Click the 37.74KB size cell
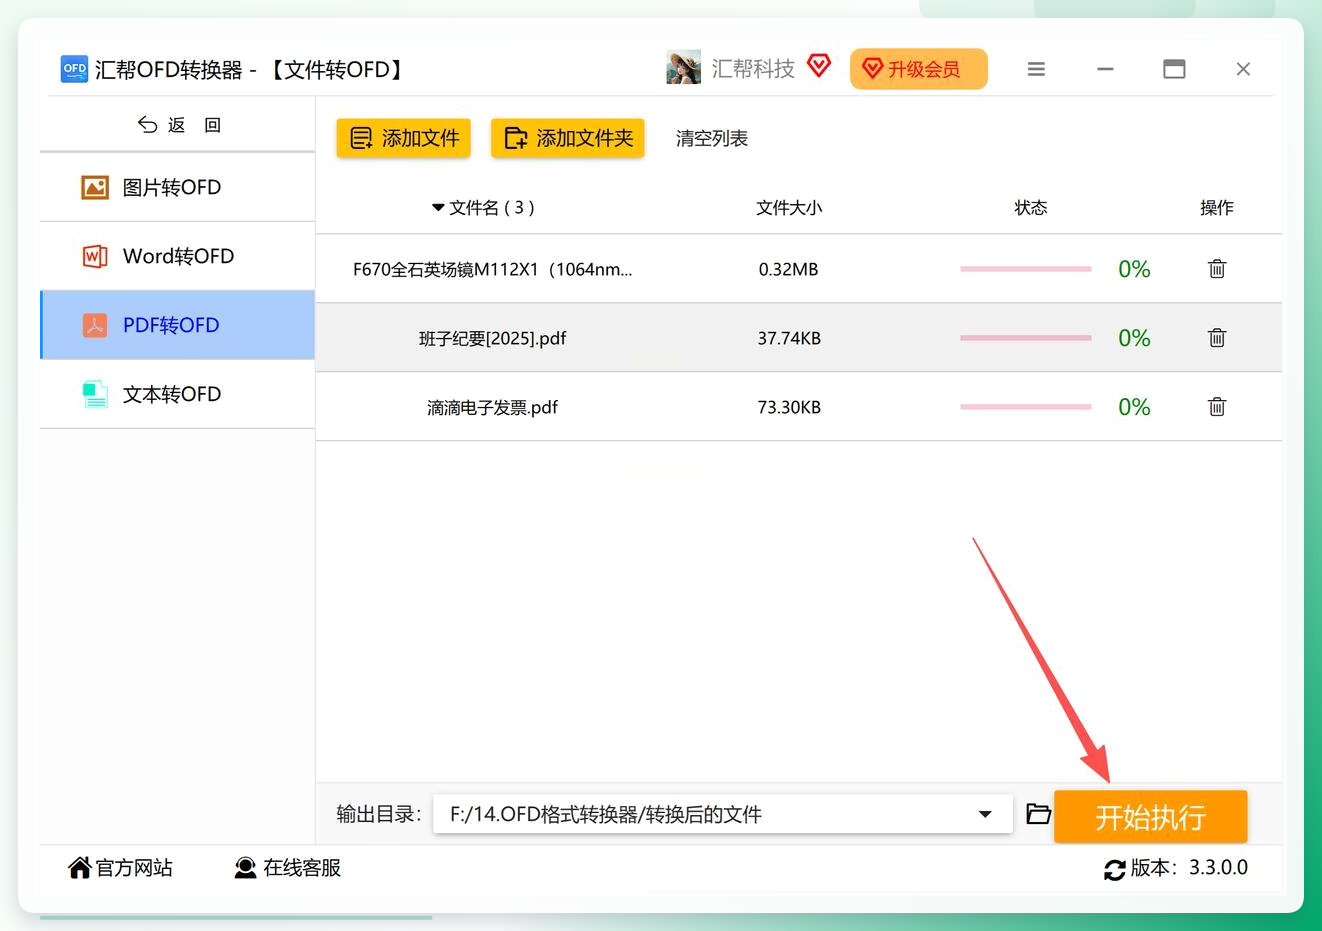The image size is (1322, 931). coord(789,338)
